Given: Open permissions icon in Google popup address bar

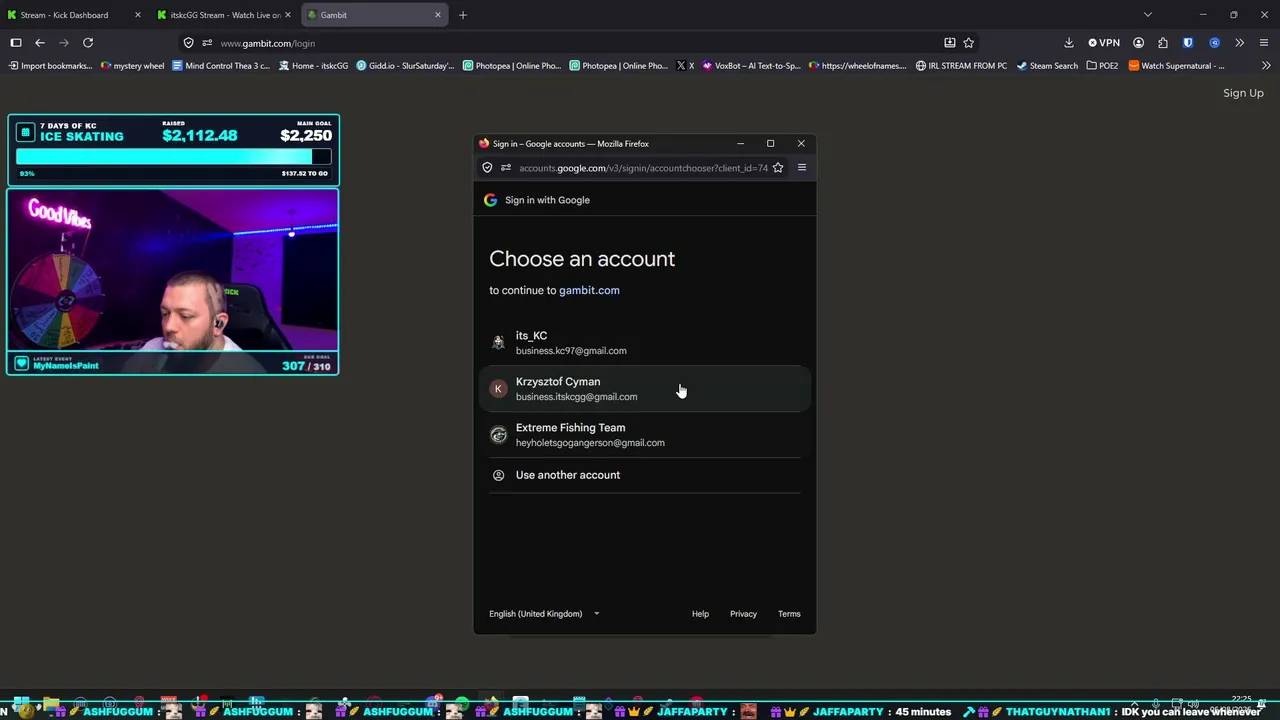Looking at the screenshot, I should click(506, 168).
